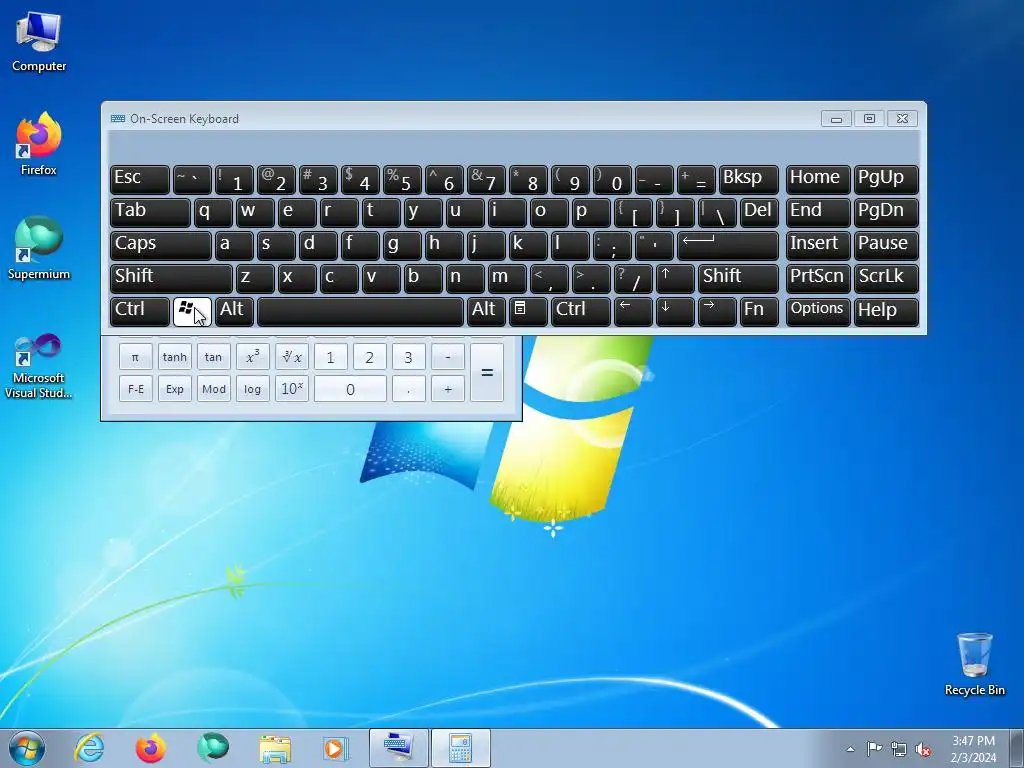Click the network tray icon

click(899, 749)
